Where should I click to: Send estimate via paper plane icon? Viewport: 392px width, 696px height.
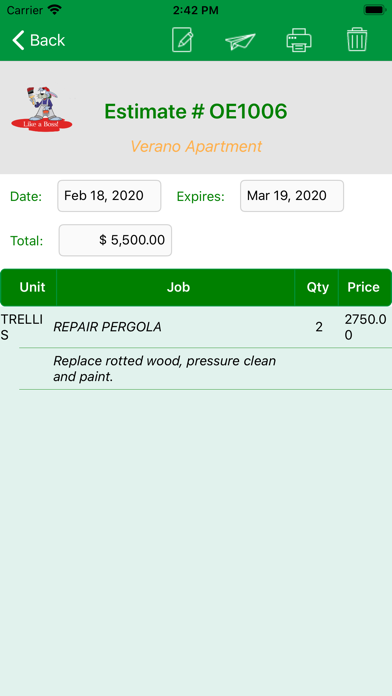(240, 41)
